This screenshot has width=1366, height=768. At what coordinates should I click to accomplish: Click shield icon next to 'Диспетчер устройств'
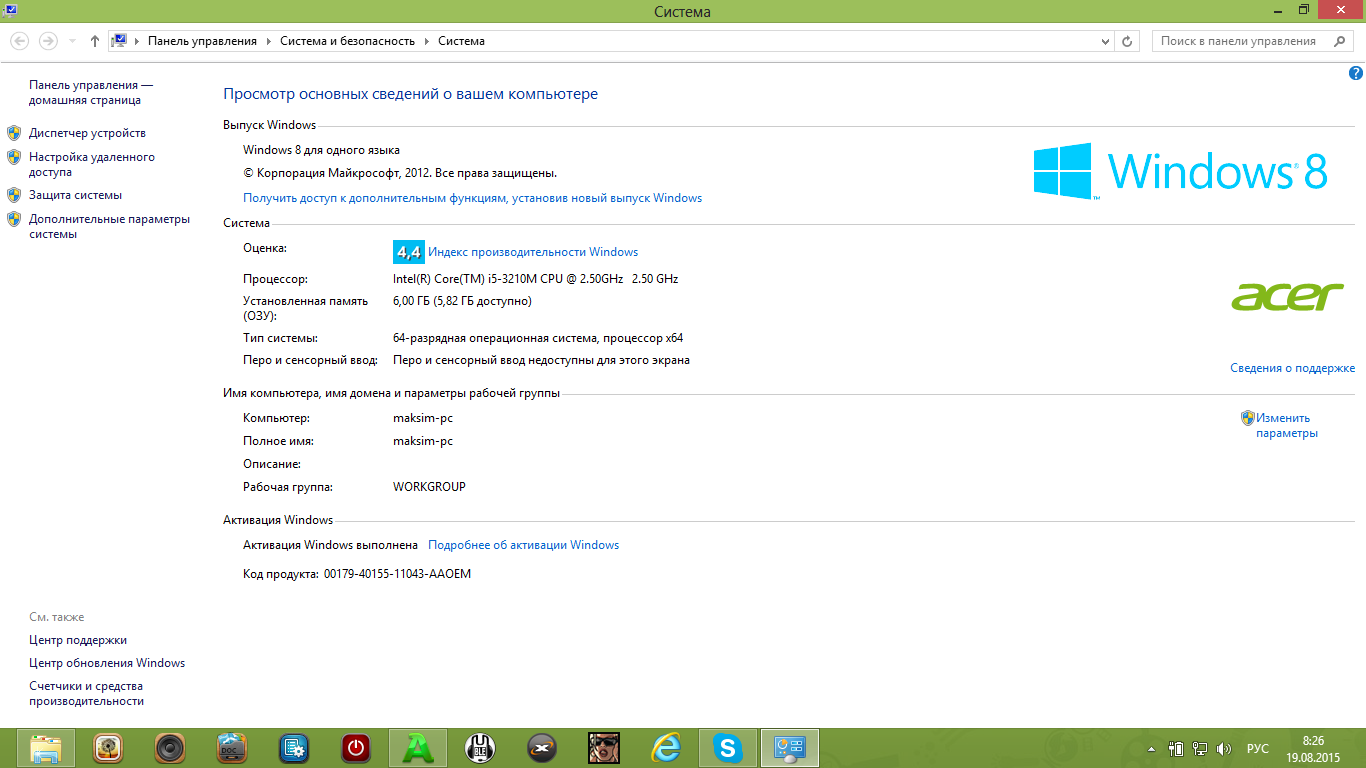point(14,133)
